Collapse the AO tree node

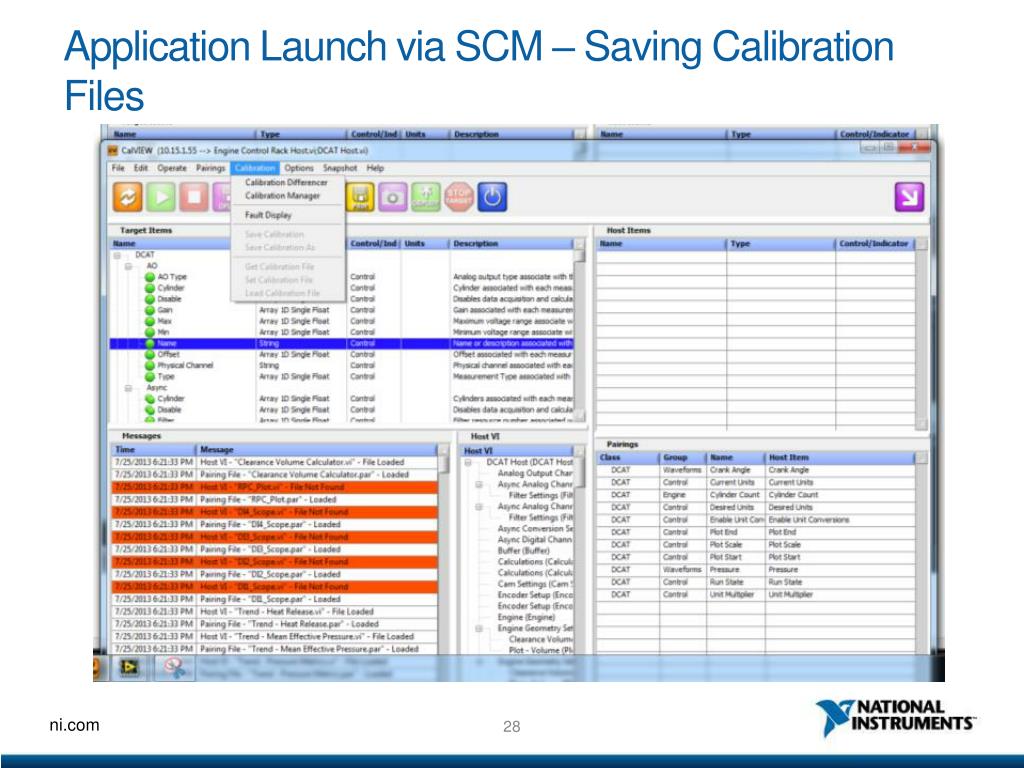click(128, 266)
